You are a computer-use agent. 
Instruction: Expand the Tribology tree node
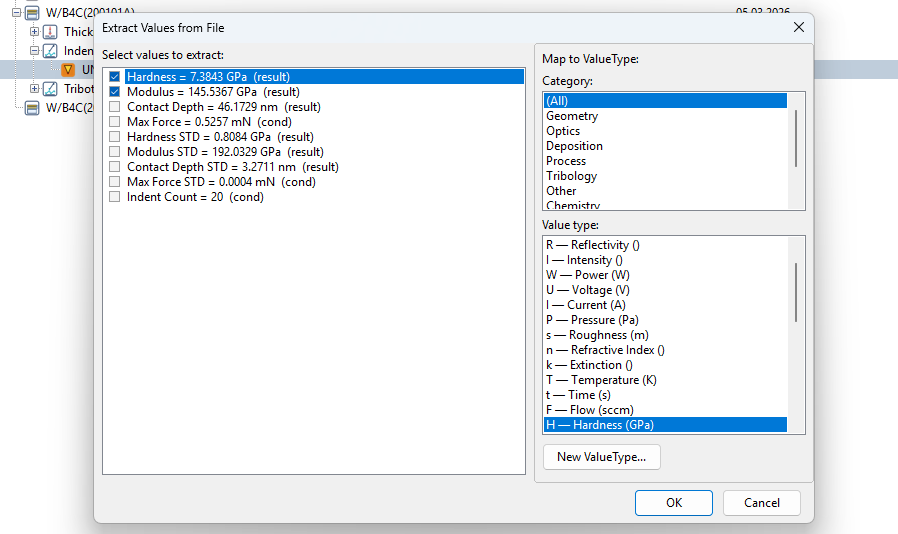coord(35,89)
